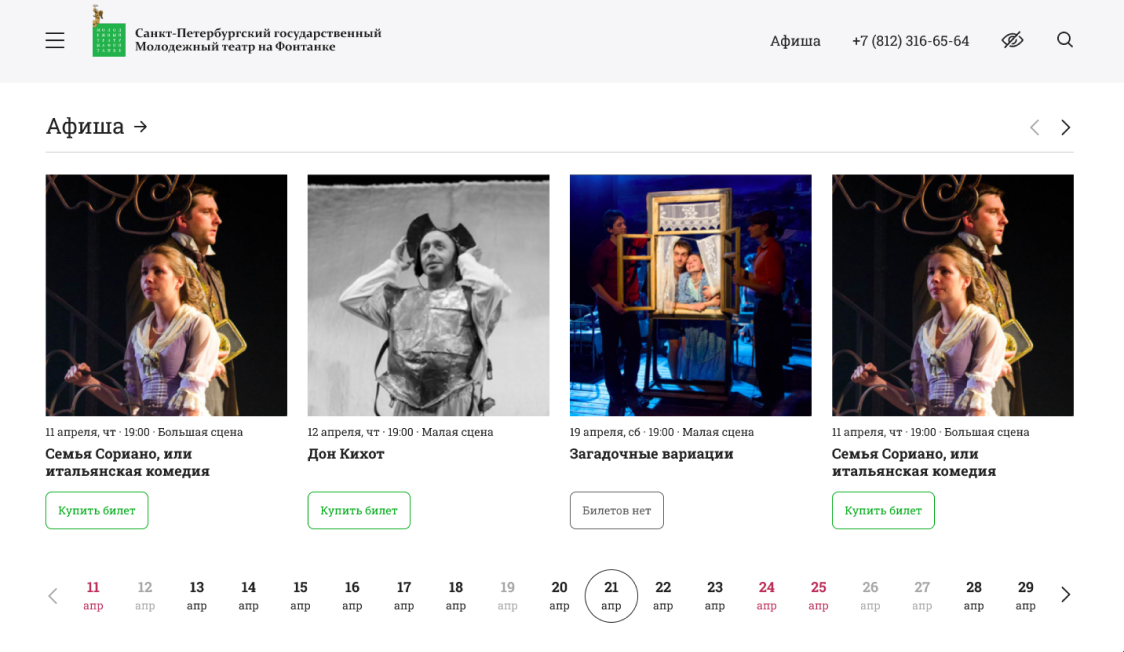Screen dimensions: 1124x652
Task: Open the Дон Кихот title link
Action: [346, 454]
